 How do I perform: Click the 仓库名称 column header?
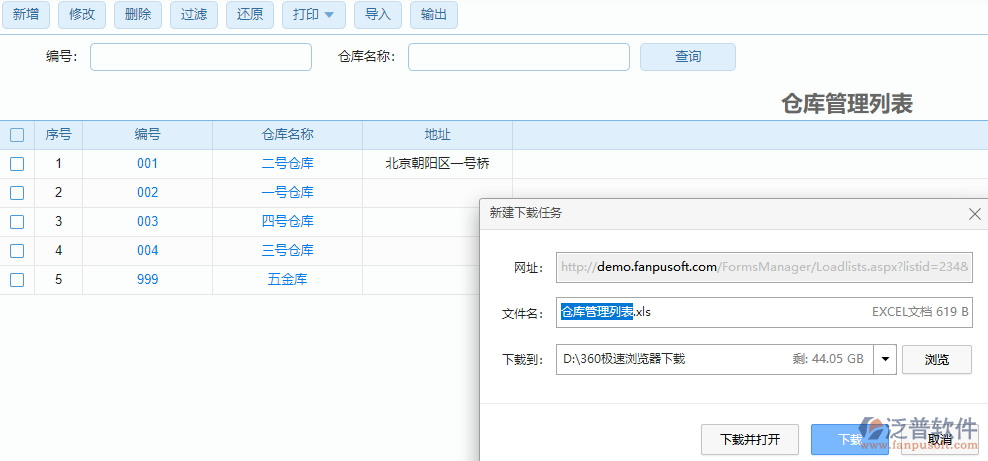tap(287, 135)
